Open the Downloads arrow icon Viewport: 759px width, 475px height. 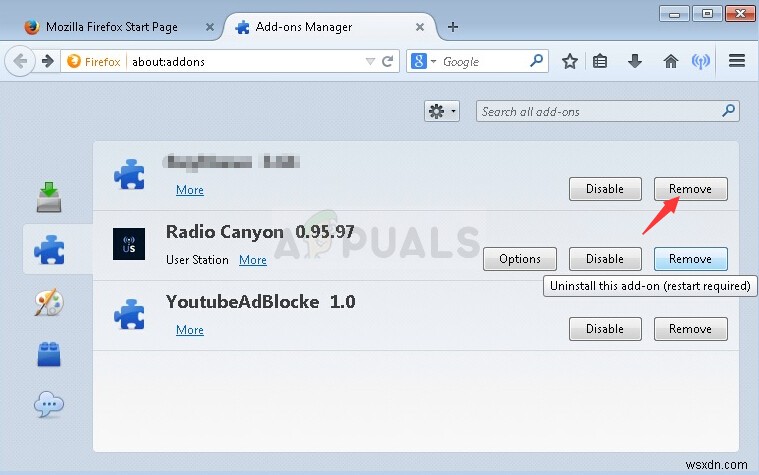point(635,61)
